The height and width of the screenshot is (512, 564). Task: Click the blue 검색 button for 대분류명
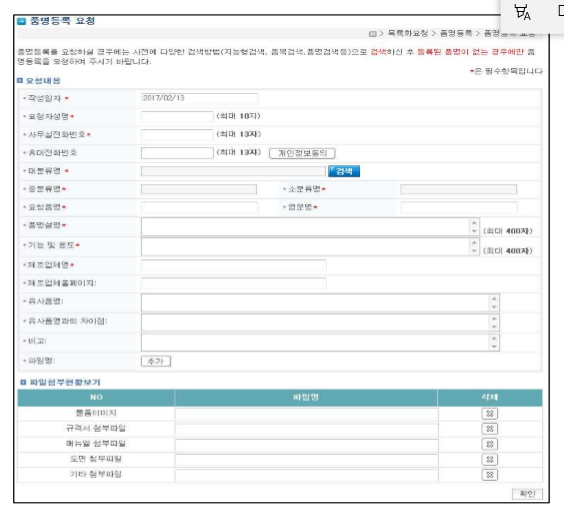(344, 171)
